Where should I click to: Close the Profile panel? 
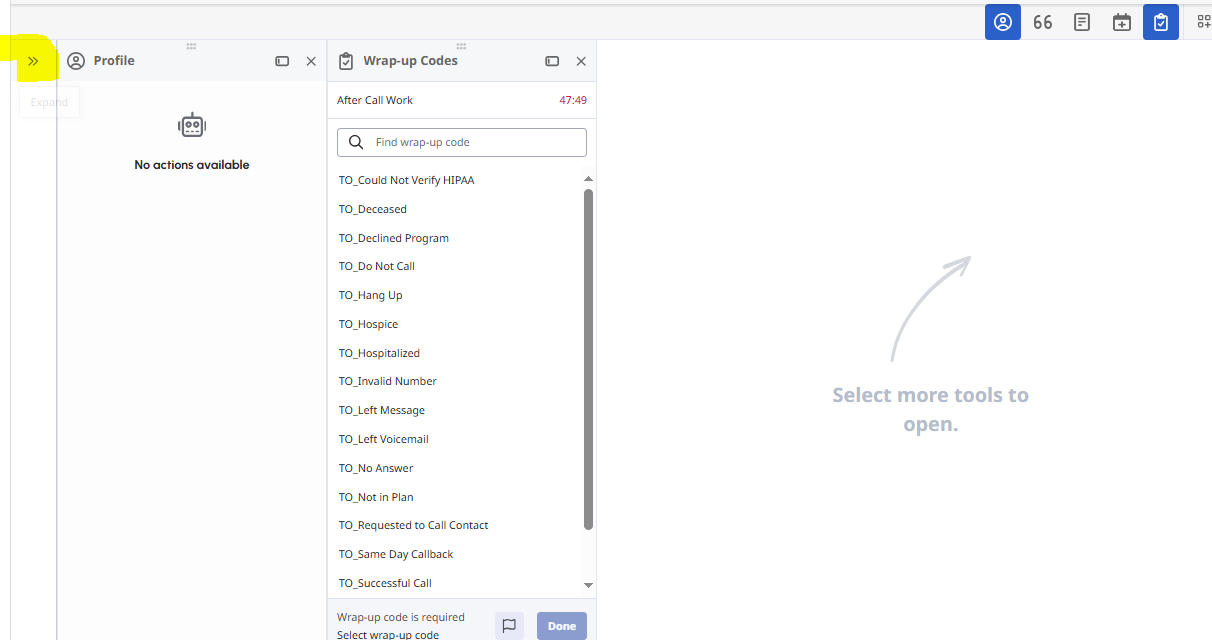coord(311,61)
